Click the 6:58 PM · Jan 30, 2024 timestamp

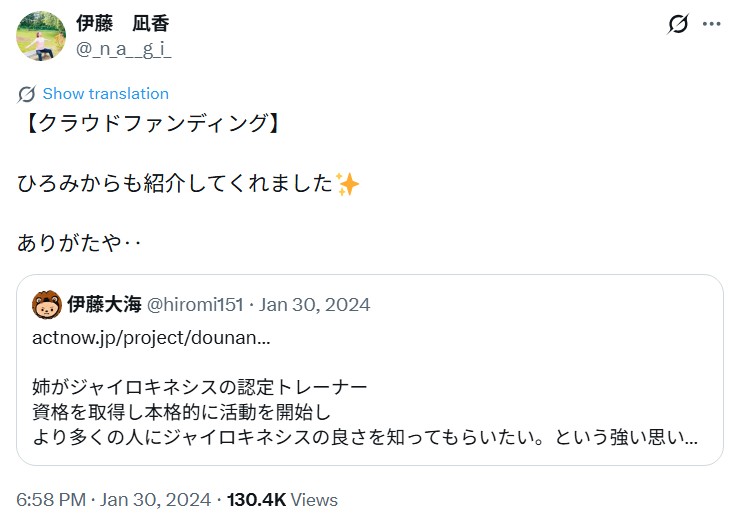pyautogui.click(x=114, y=499)
